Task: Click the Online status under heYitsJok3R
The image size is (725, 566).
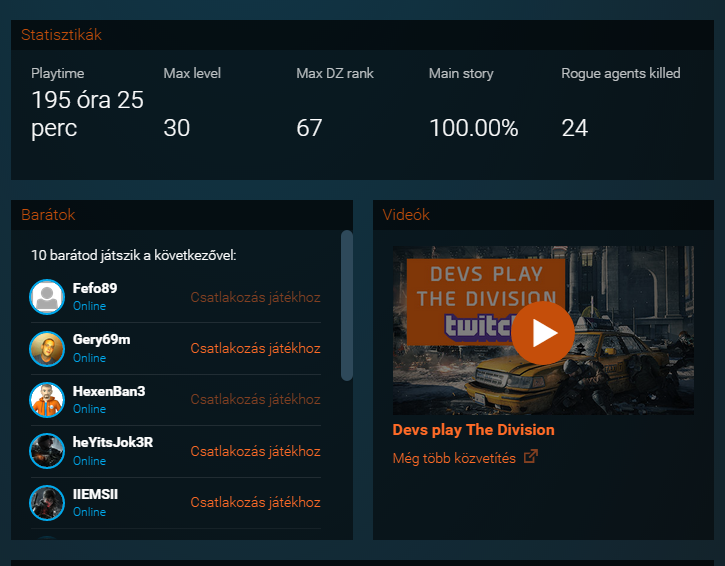Action: (89, 461)
